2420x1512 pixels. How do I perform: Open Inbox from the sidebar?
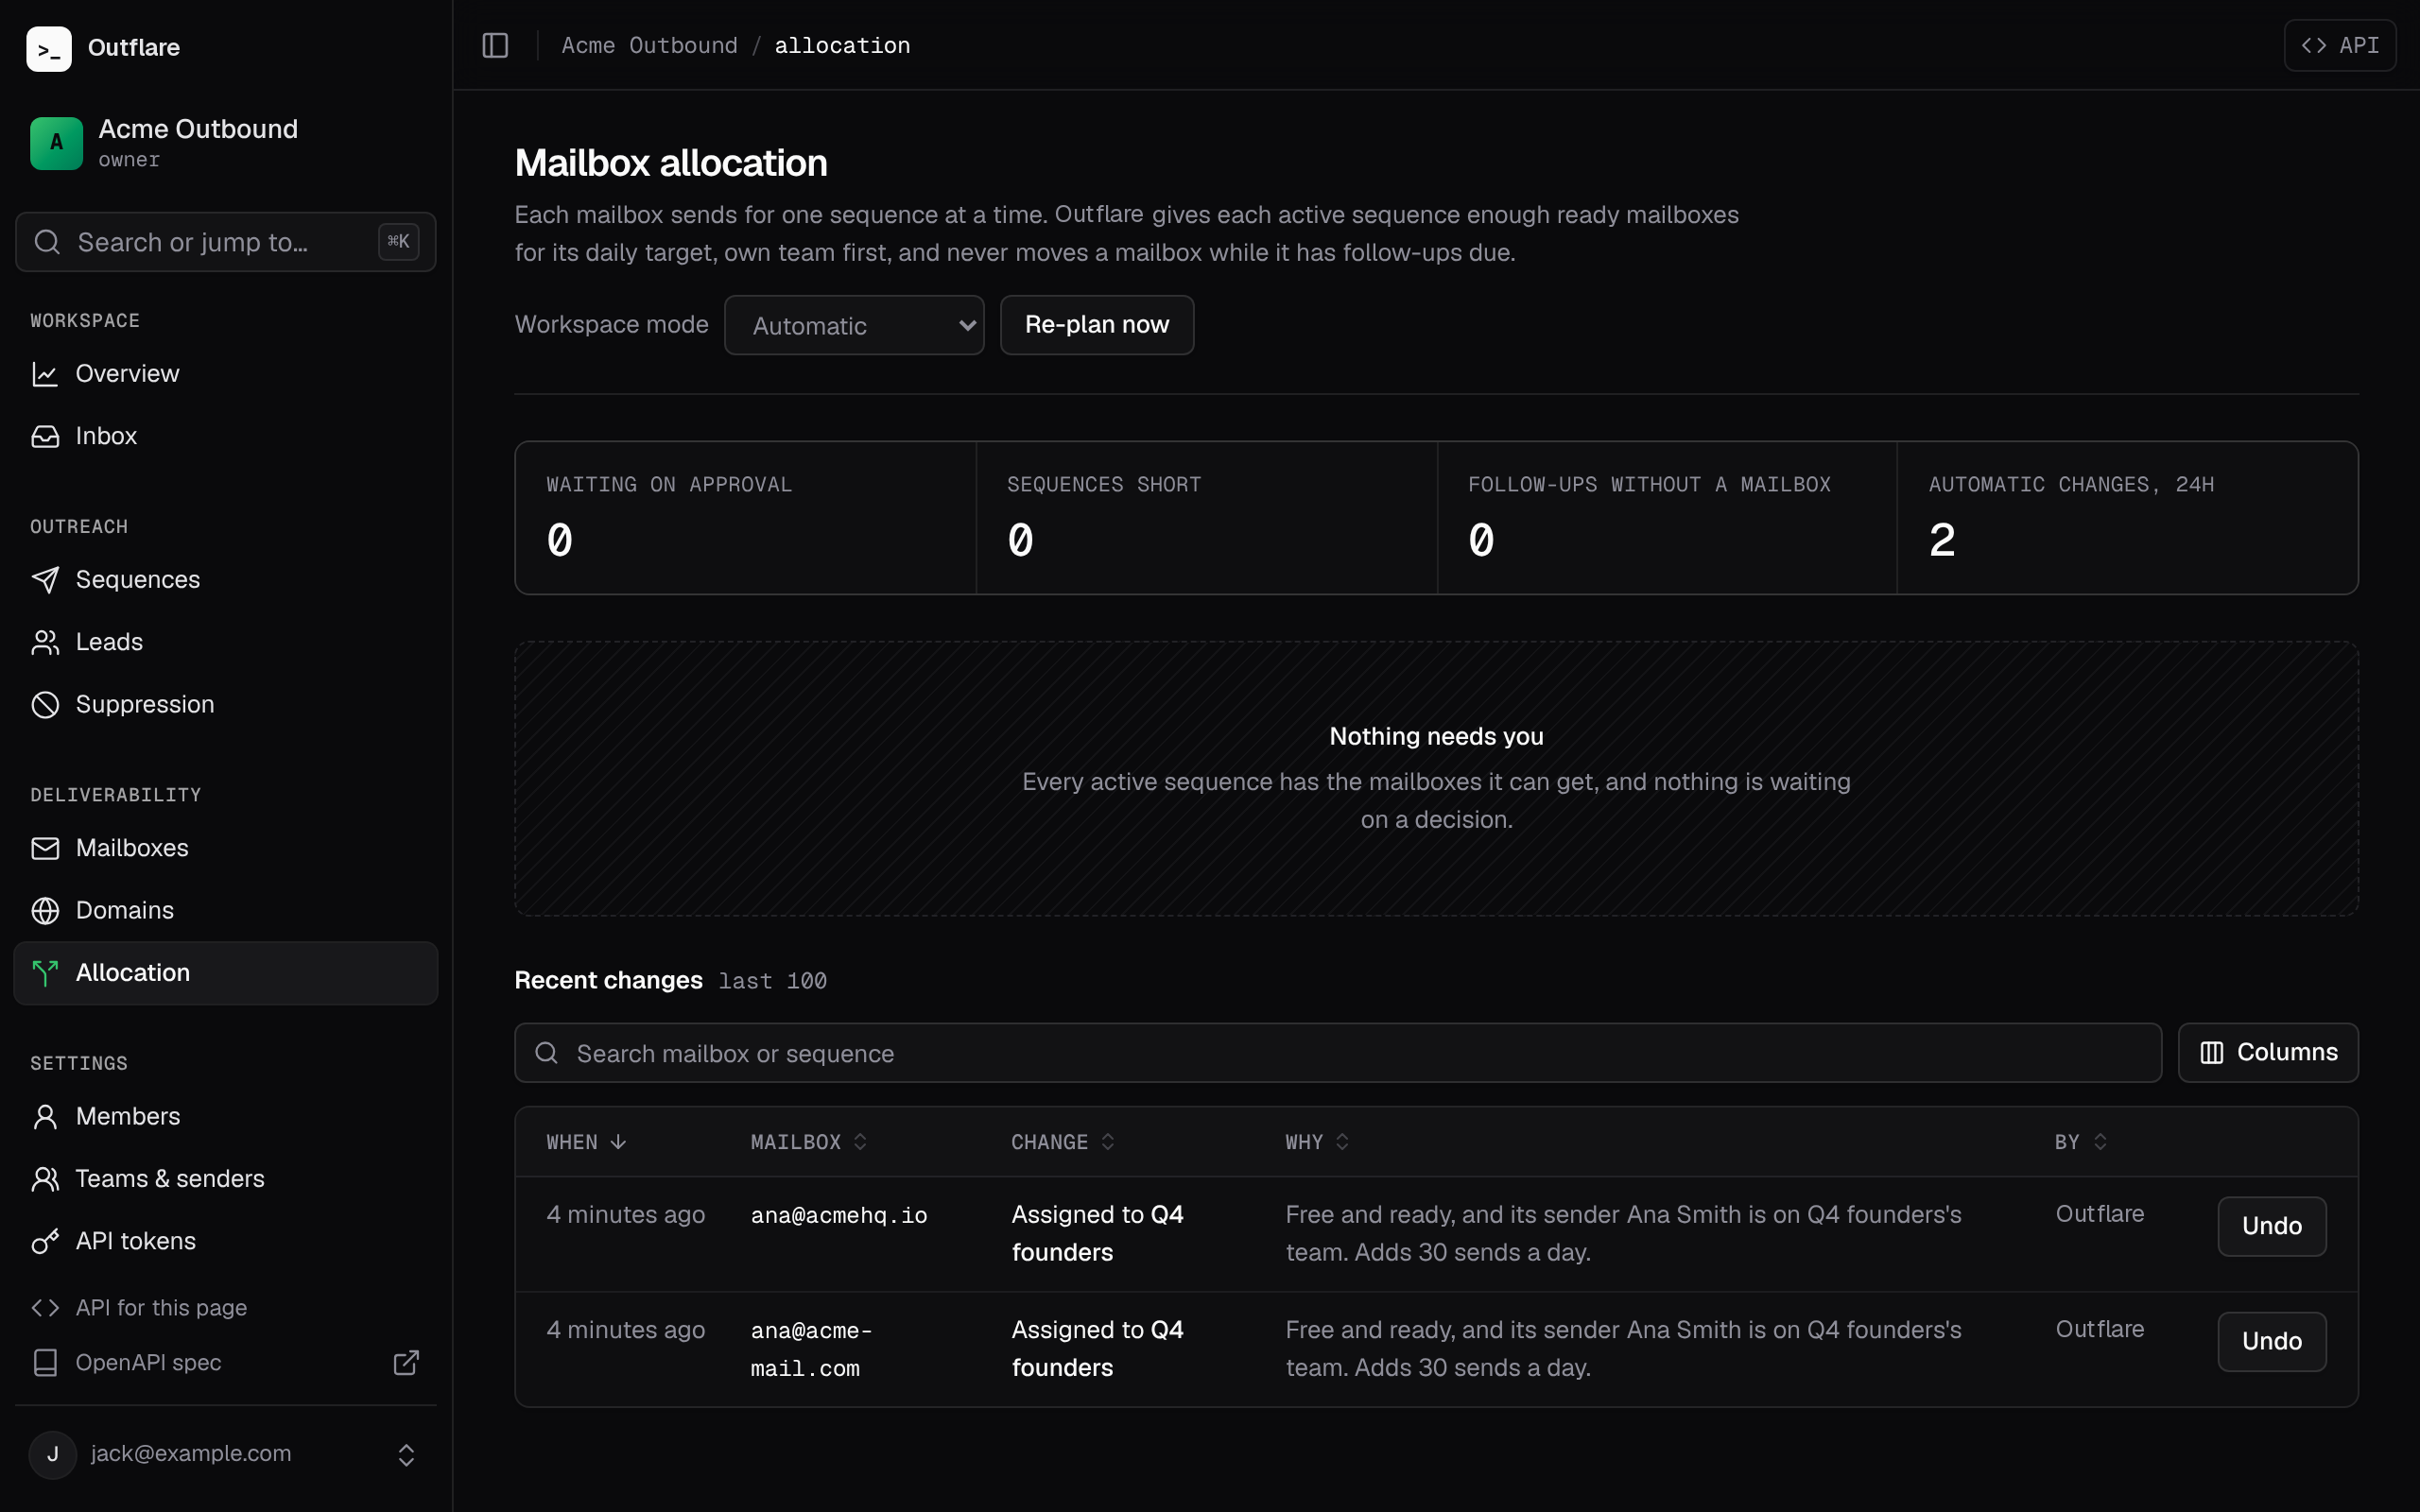tap(226, 436)
